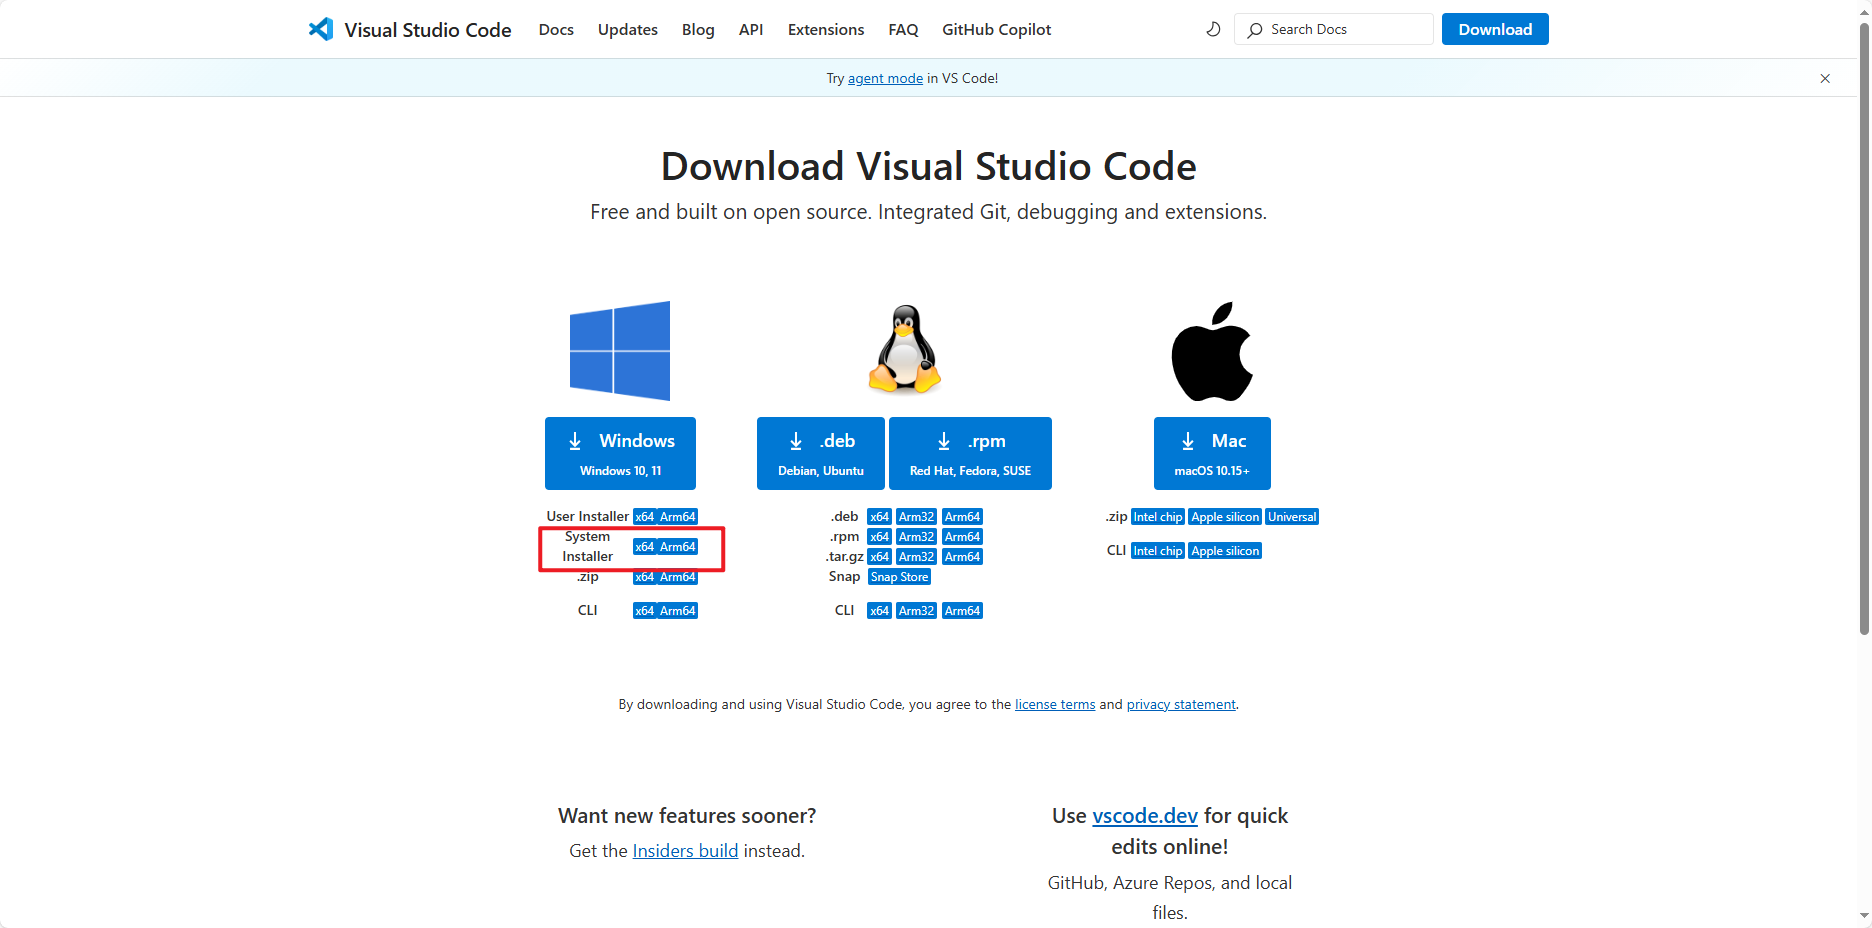Open the privacy statement link
1872x928 pixels.
(1181, 705)
